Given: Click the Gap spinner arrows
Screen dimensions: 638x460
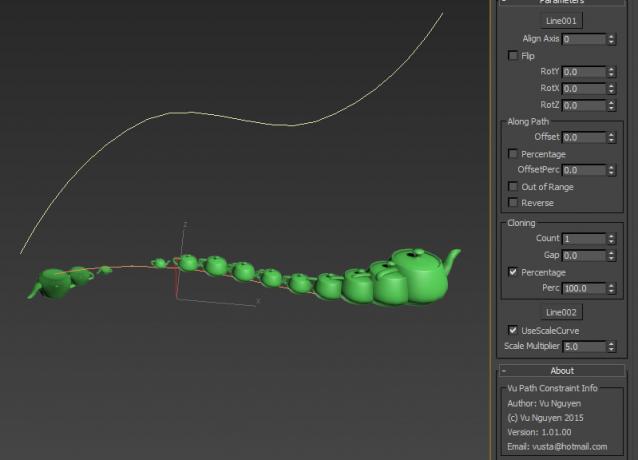Looking at the screenshot, I should point(611,256).
